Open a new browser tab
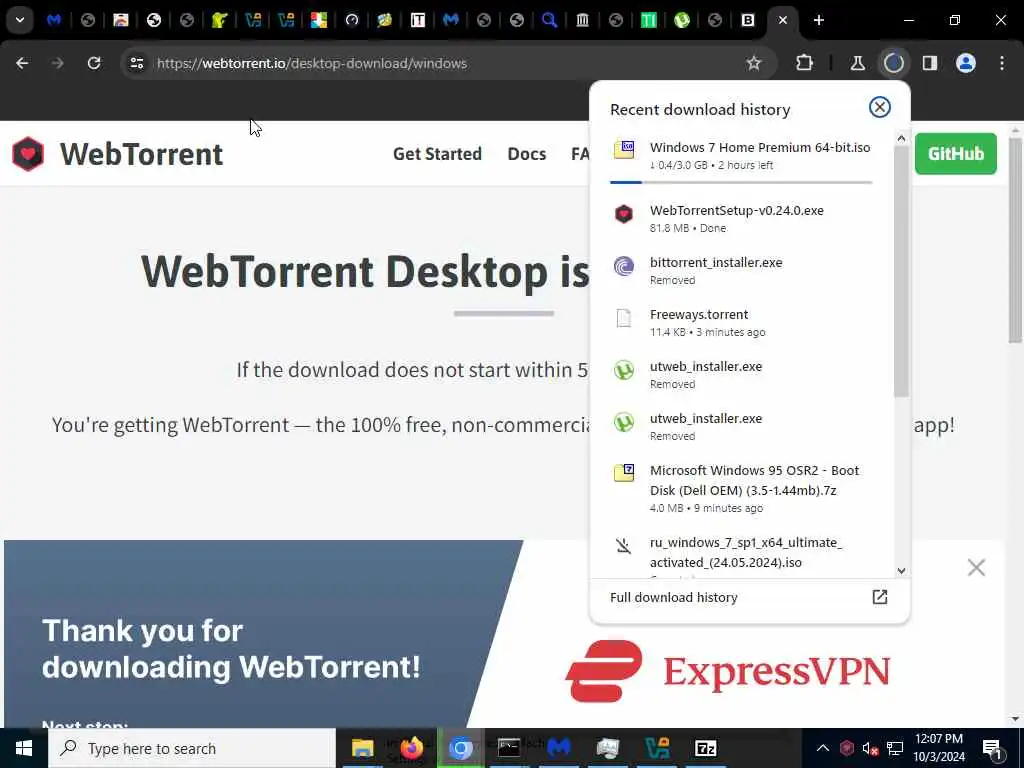Viewport: 1024px width, 768px height. point(819,20)
